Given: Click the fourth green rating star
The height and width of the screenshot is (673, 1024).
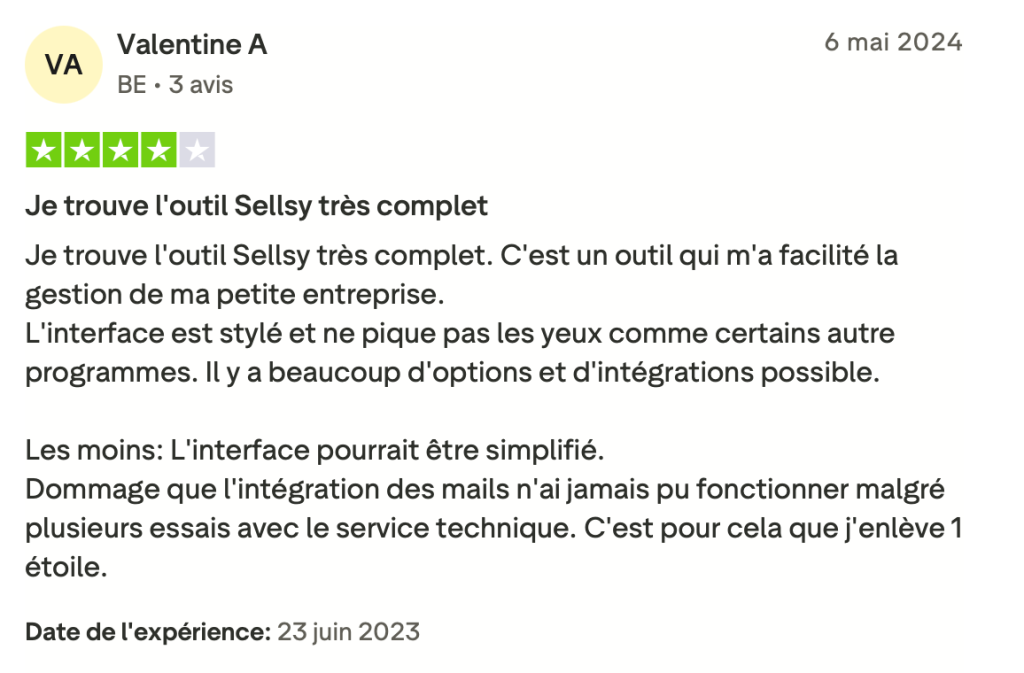Looking at the screenshot, I should [x=158, y=151].
